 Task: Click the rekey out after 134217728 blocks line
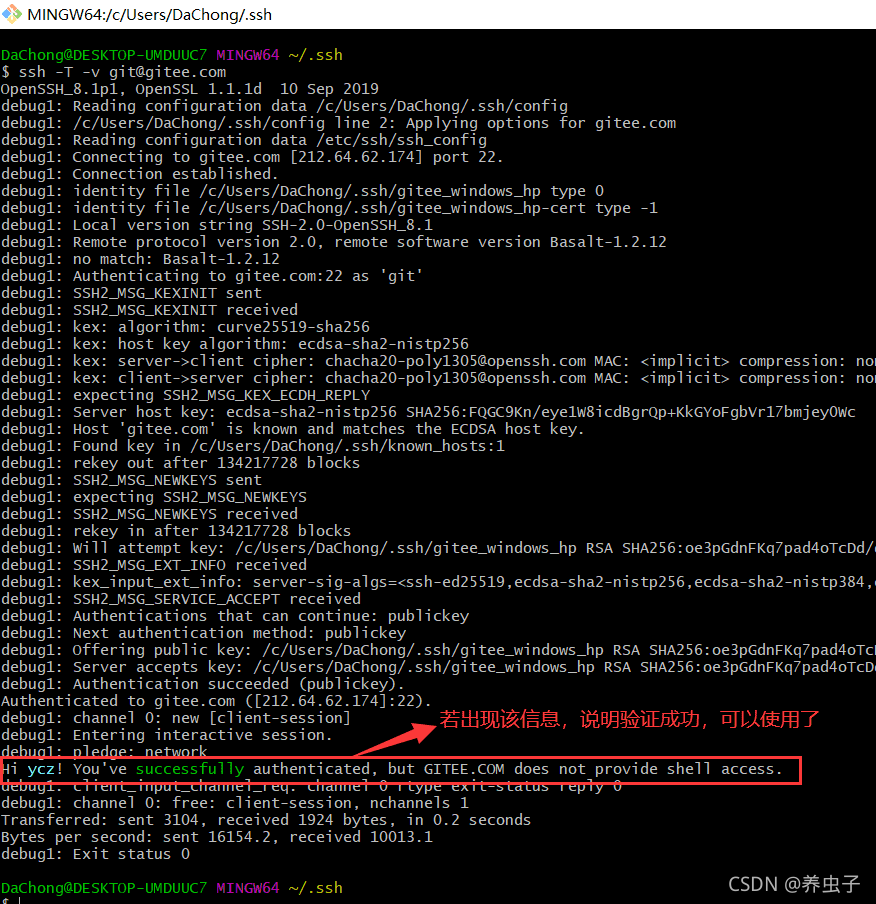coord(181,463)
